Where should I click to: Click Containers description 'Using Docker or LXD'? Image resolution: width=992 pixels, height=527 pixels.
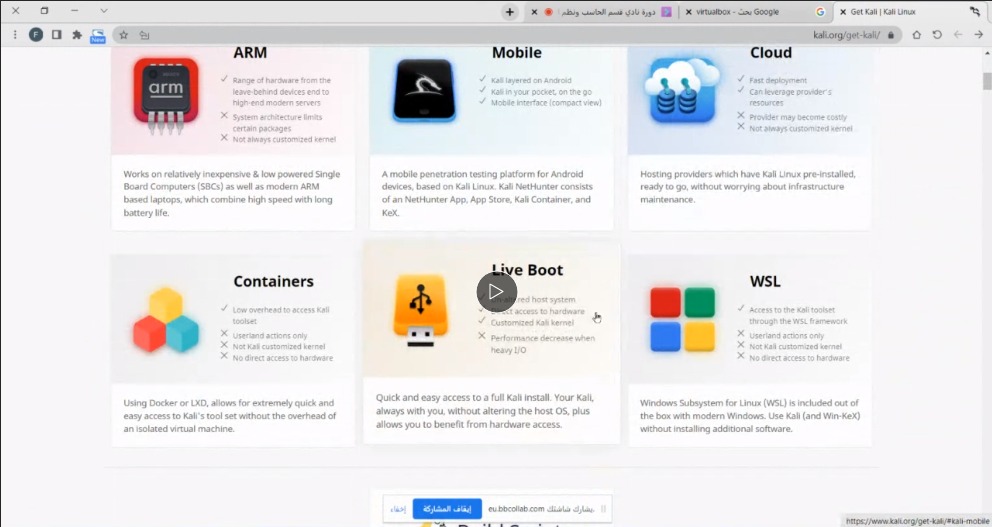coord(230,416)
